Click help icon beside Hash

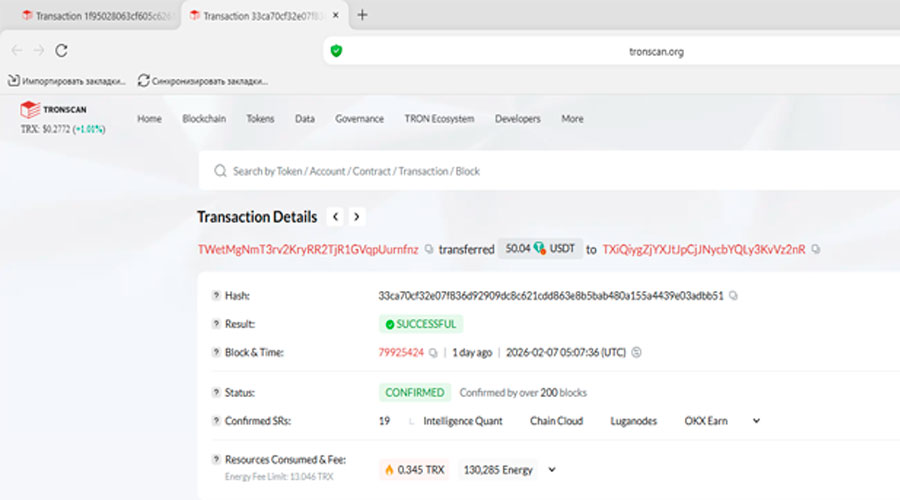[x=216, y=296]
